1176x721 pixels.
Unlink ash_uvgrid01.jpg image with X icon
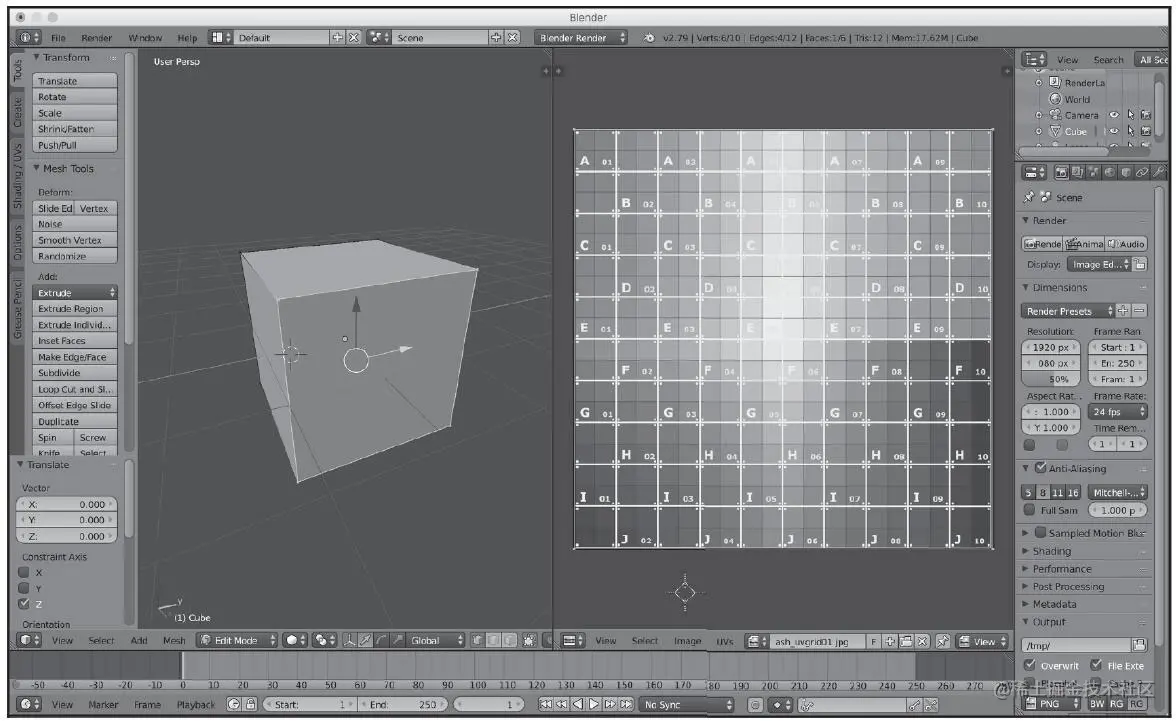(x=922, y=641)
